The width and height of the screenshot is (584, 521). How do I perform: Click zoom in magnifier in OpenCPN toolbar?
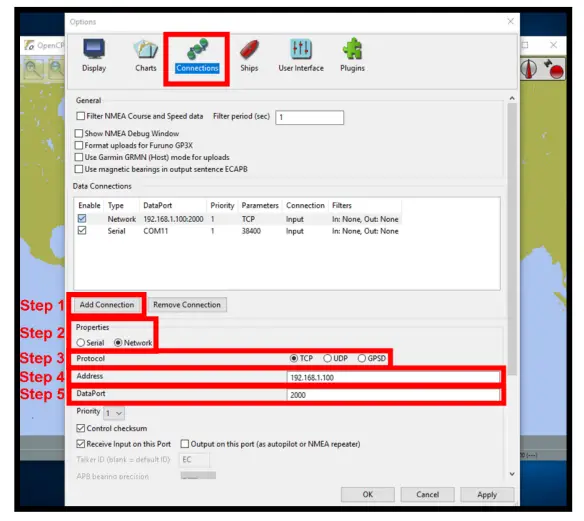click(x=33, y=69)
